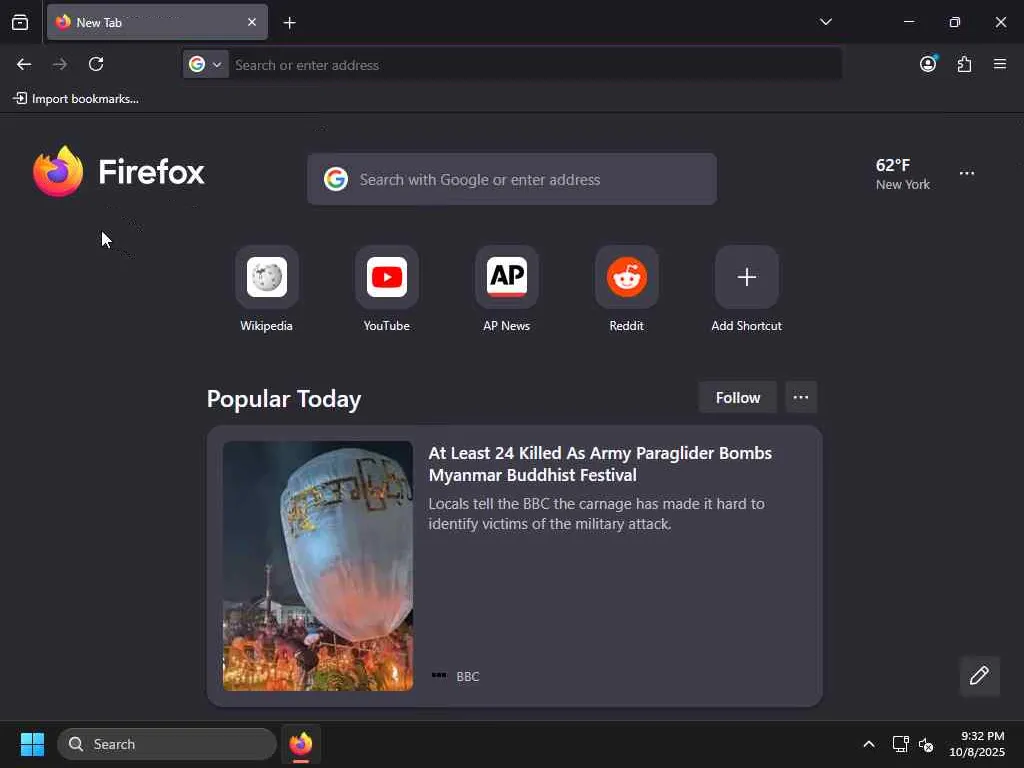Click the Wikipedia label text
1024x768 pixels.
(x=266, y=326)
